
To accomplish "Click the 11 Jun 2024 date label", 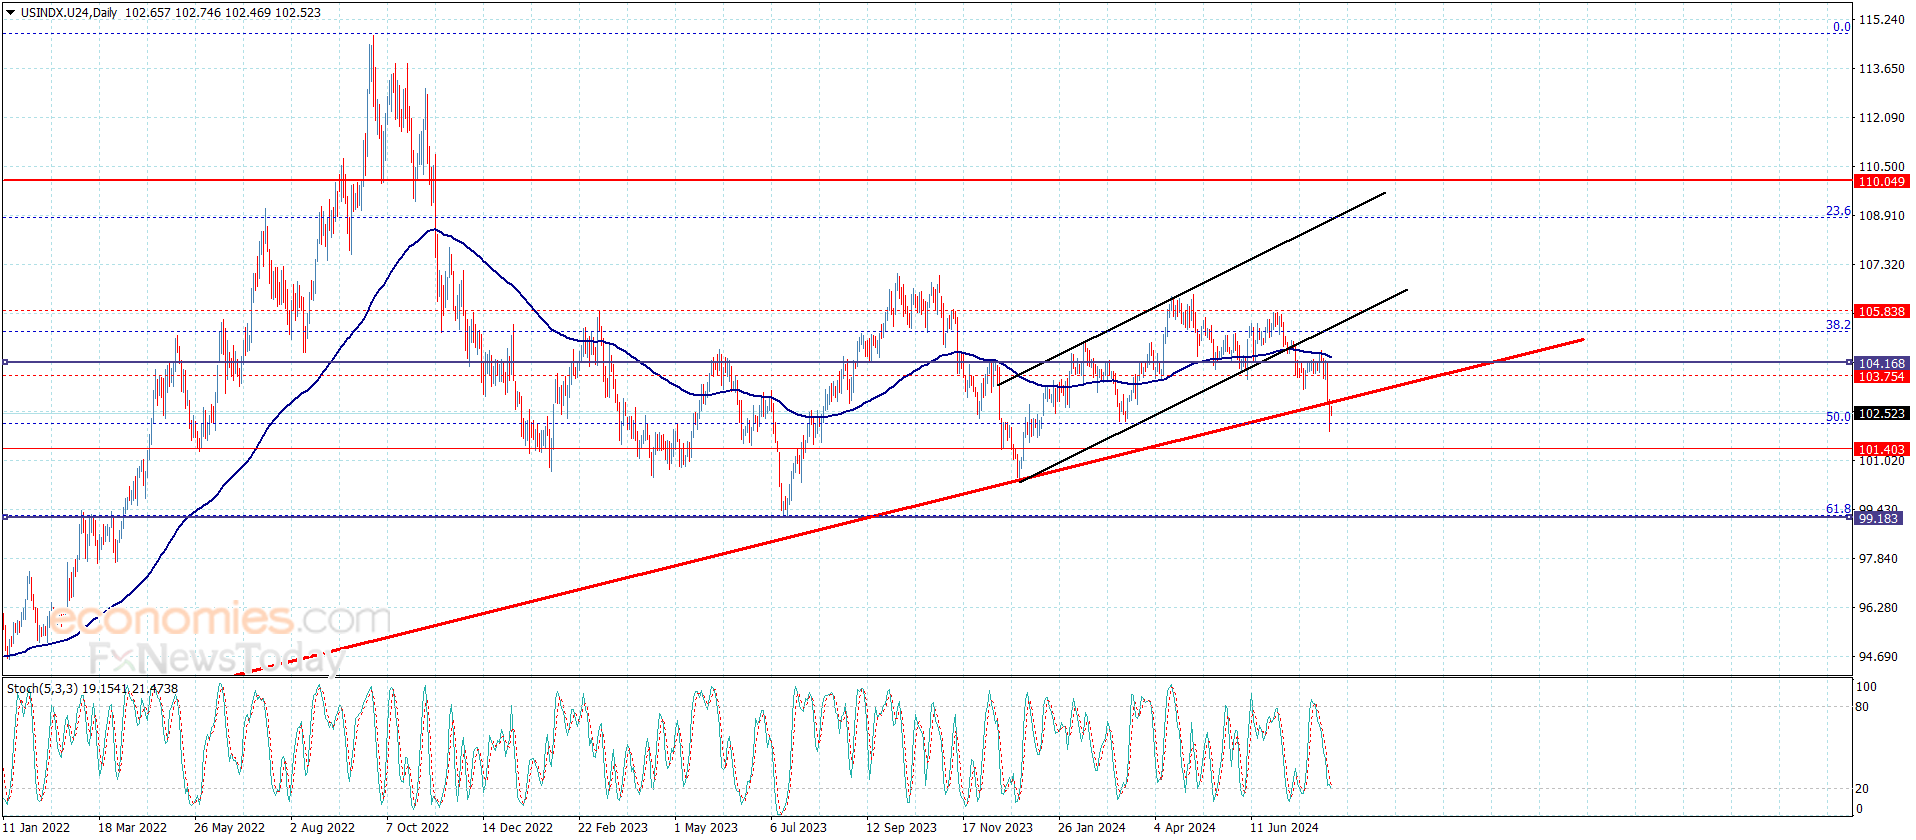I will pos(1284,827).
